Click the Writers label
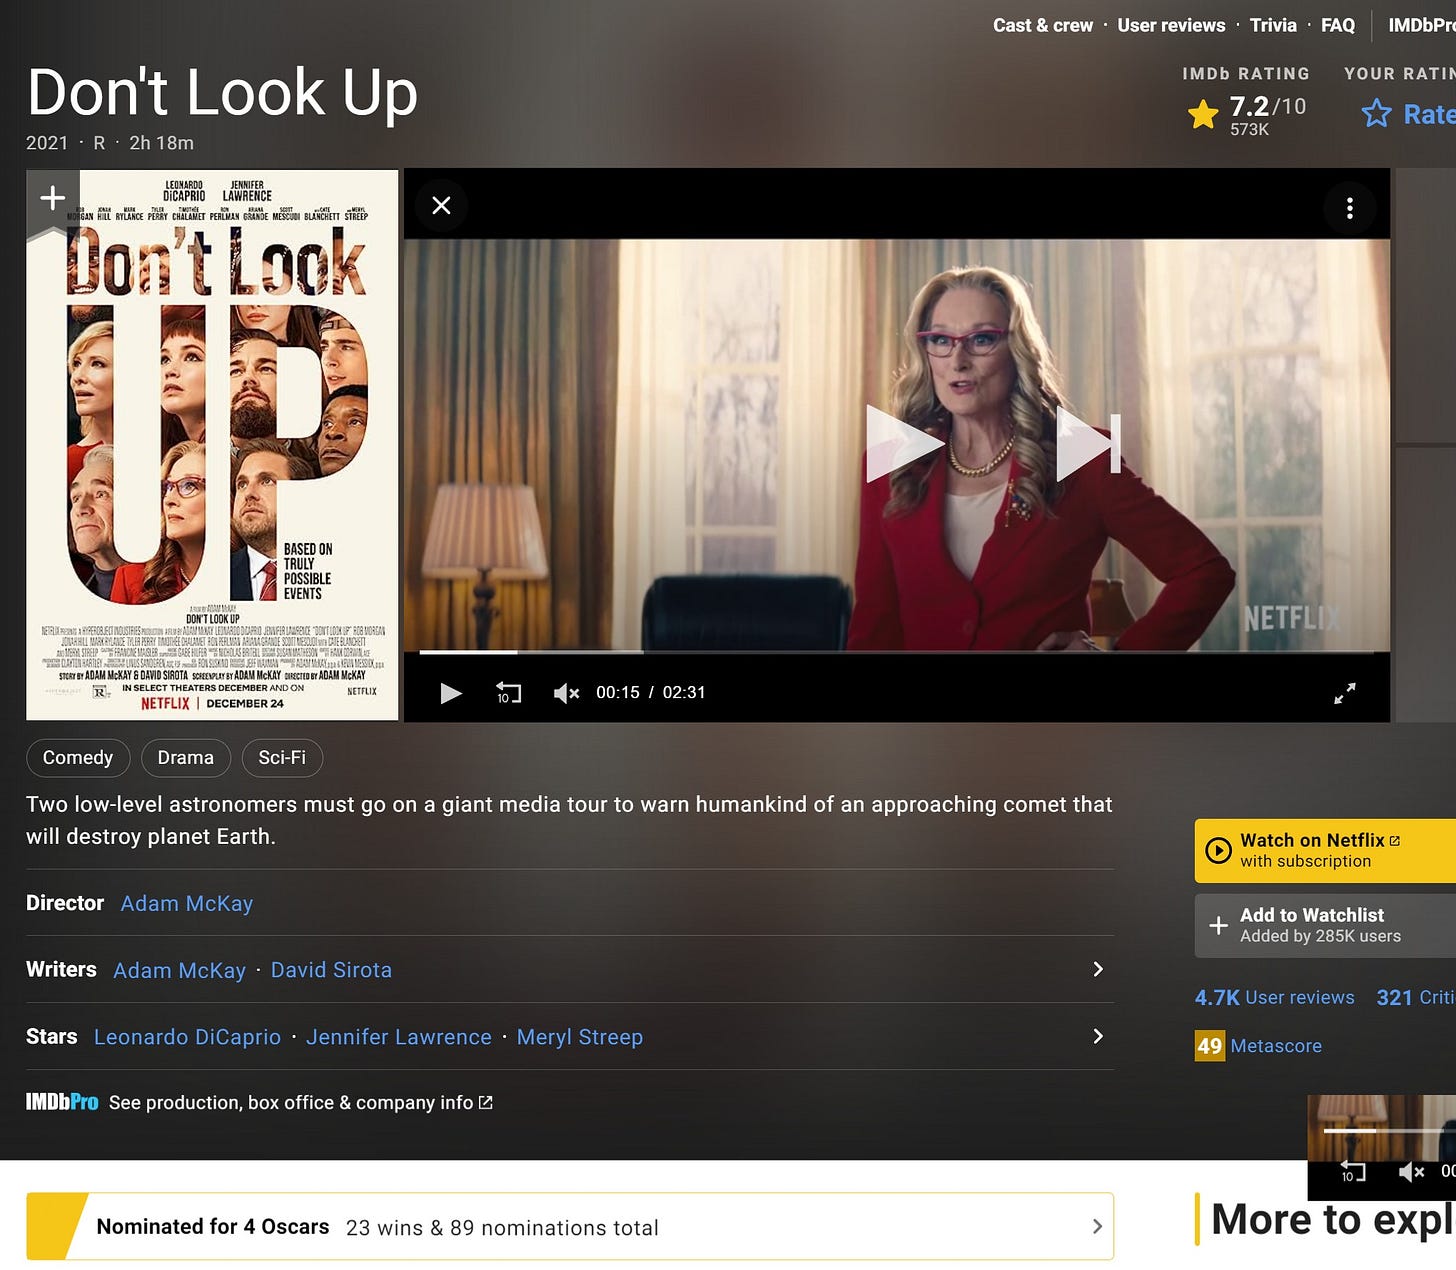The width and height of the screenshot is (1456, 1270). tap(61, 970)
